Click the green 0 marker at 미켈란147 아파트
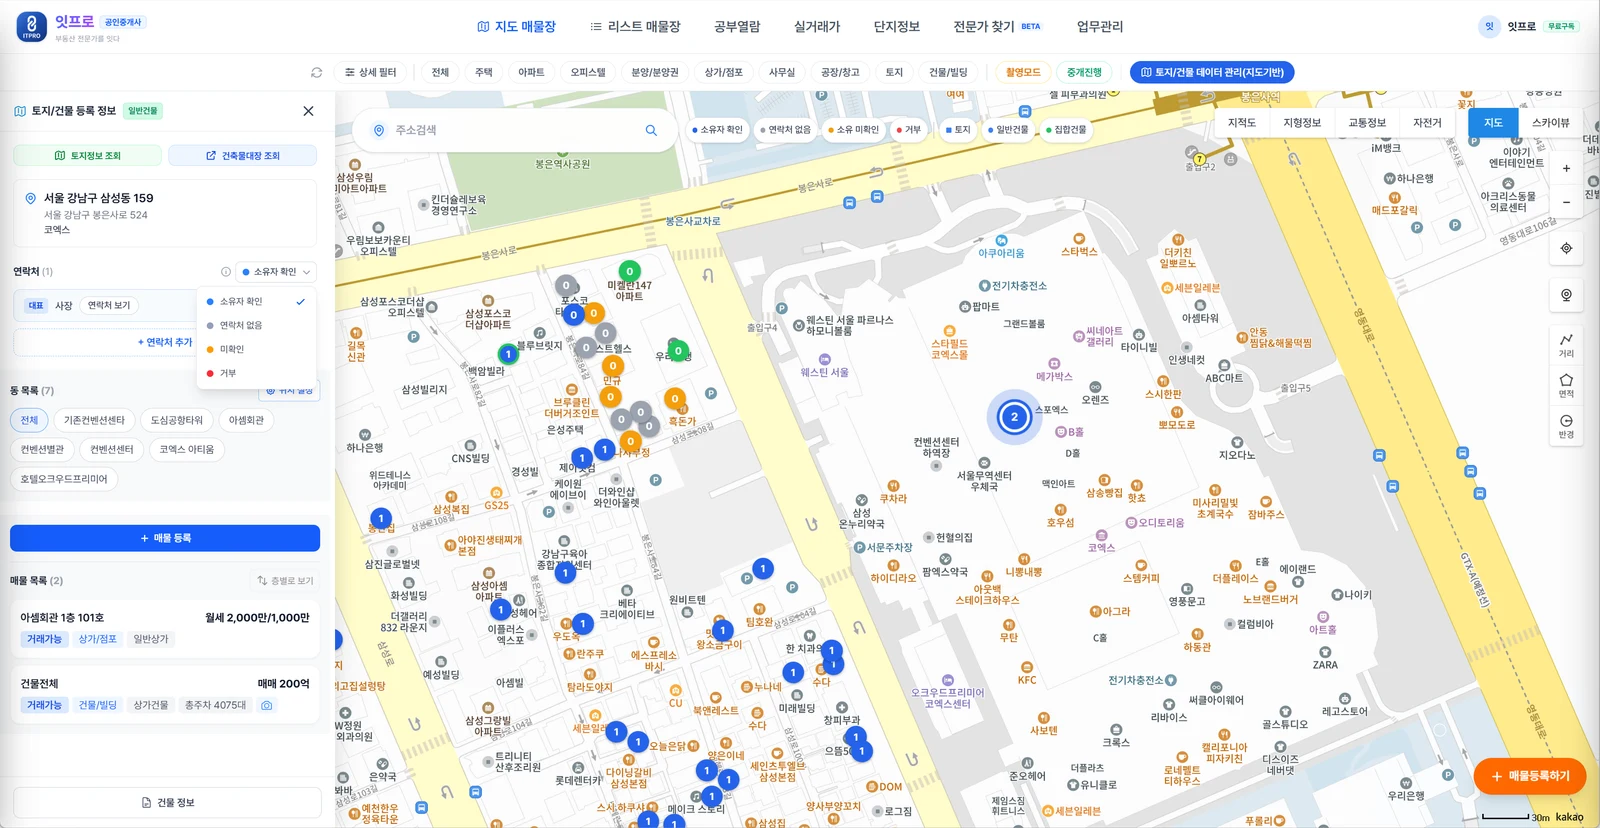This screenshot has width=1600, height=828. (629, 271)
